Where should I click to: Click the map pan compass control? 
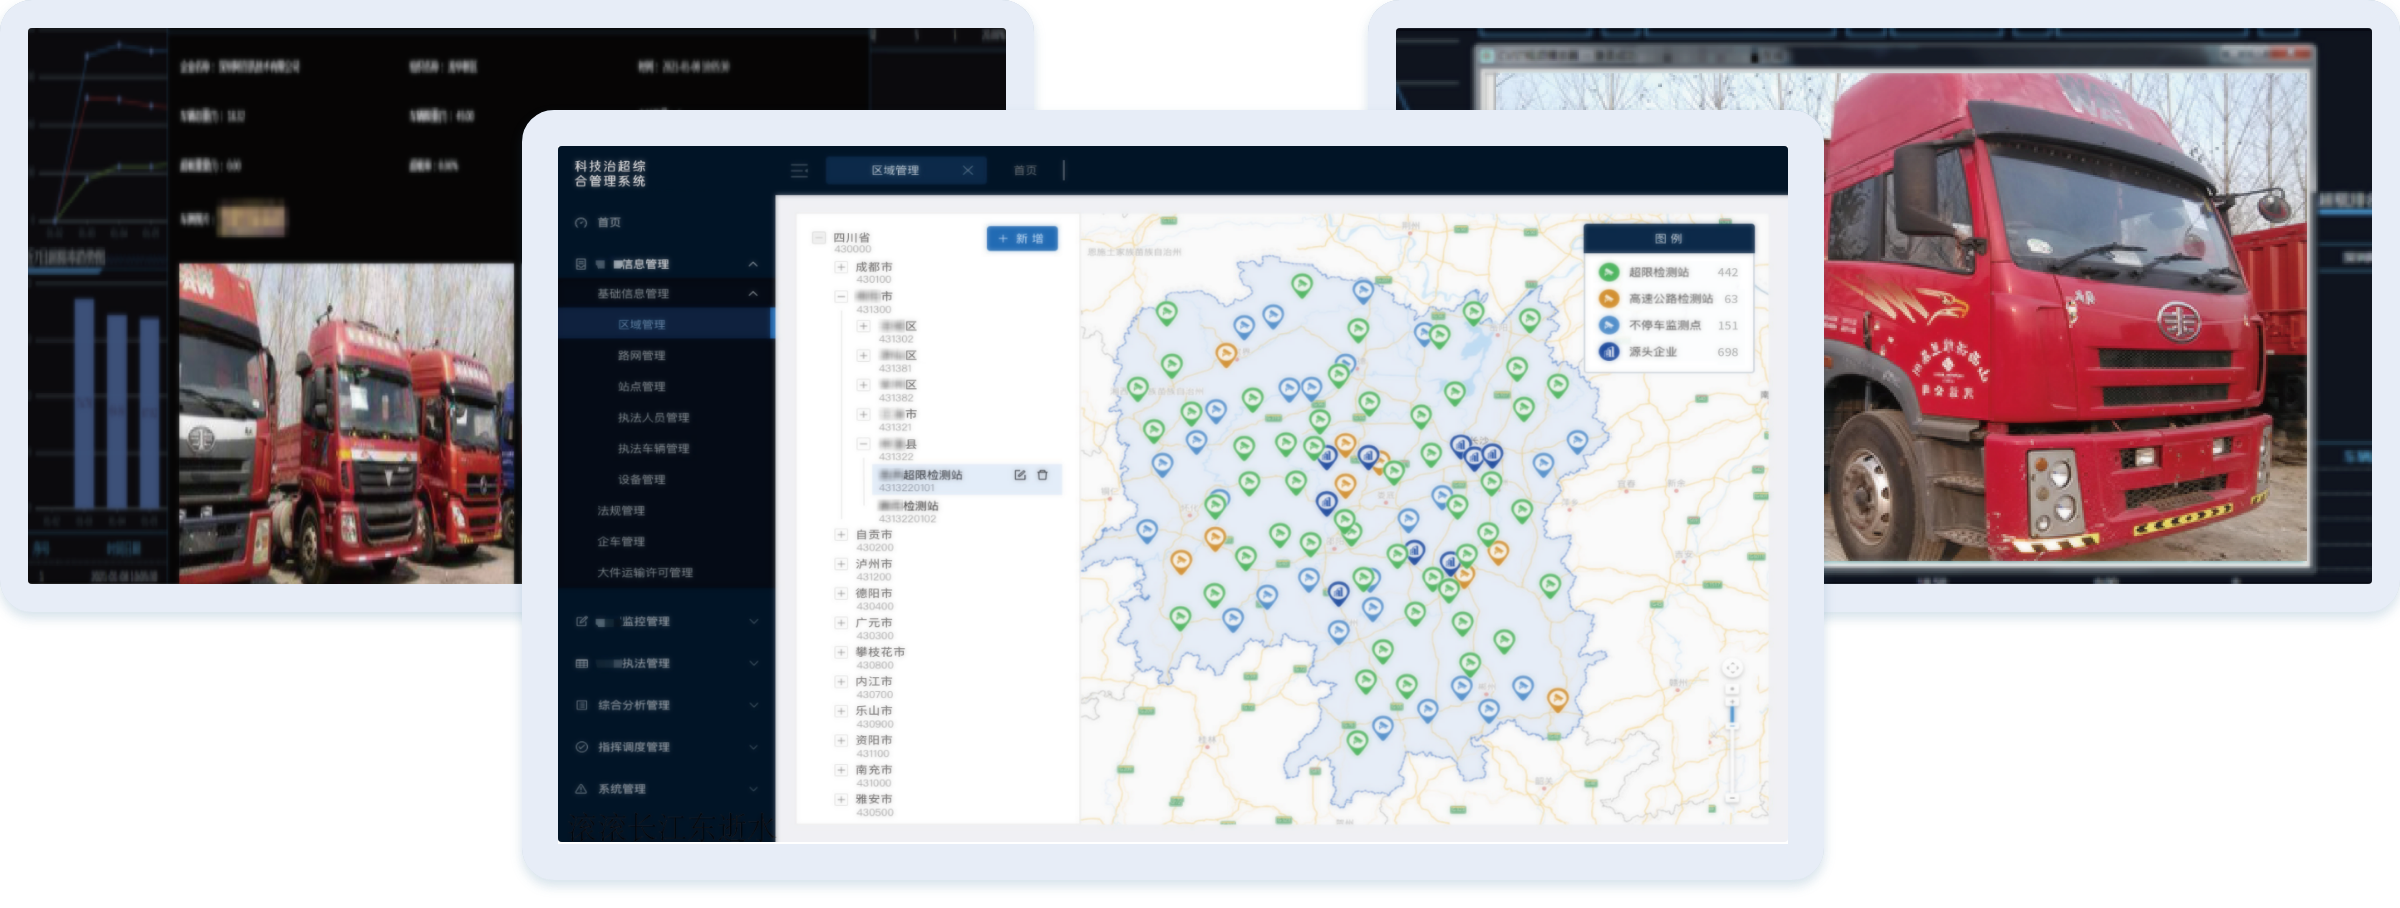click(1732, 668)
